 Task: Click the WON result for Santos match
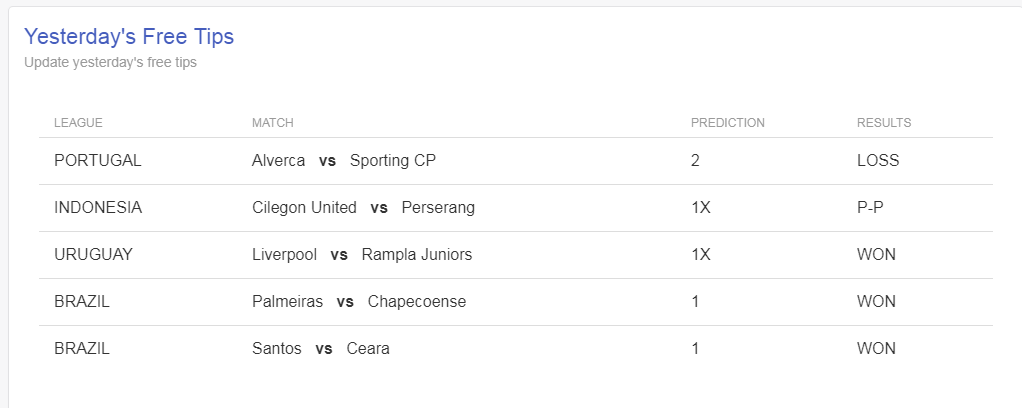tap(877, 349)
